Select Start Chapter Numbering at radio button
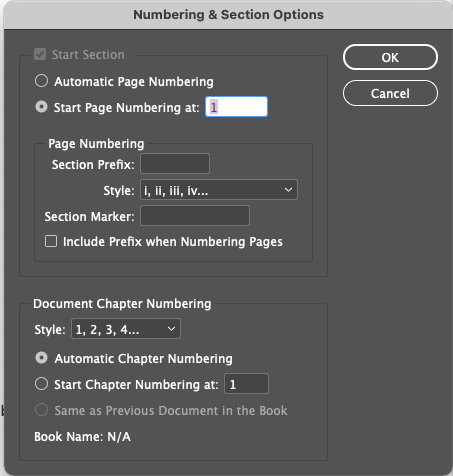This screenshot has width=453, height=476. [x=42, y=384]
